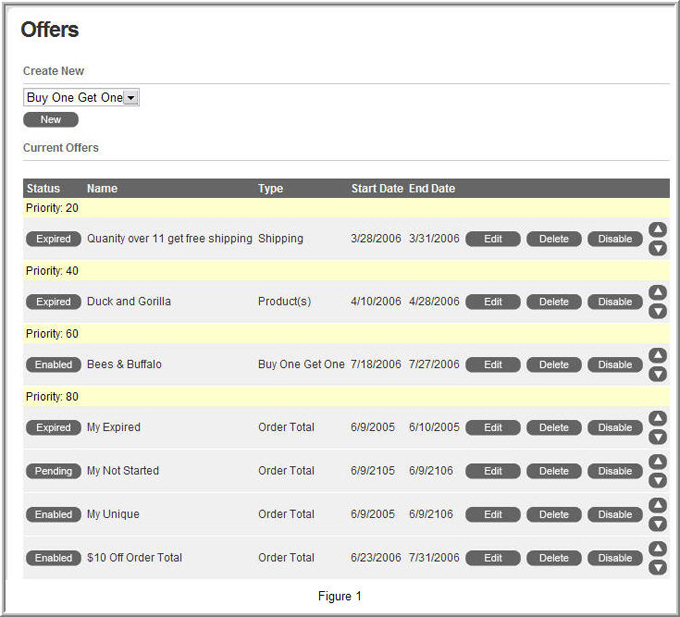The height and width of the screenshot is (617, 680).
Task: Click the Pending status badge
Action: pyautogui.click(x=53, y=471)
